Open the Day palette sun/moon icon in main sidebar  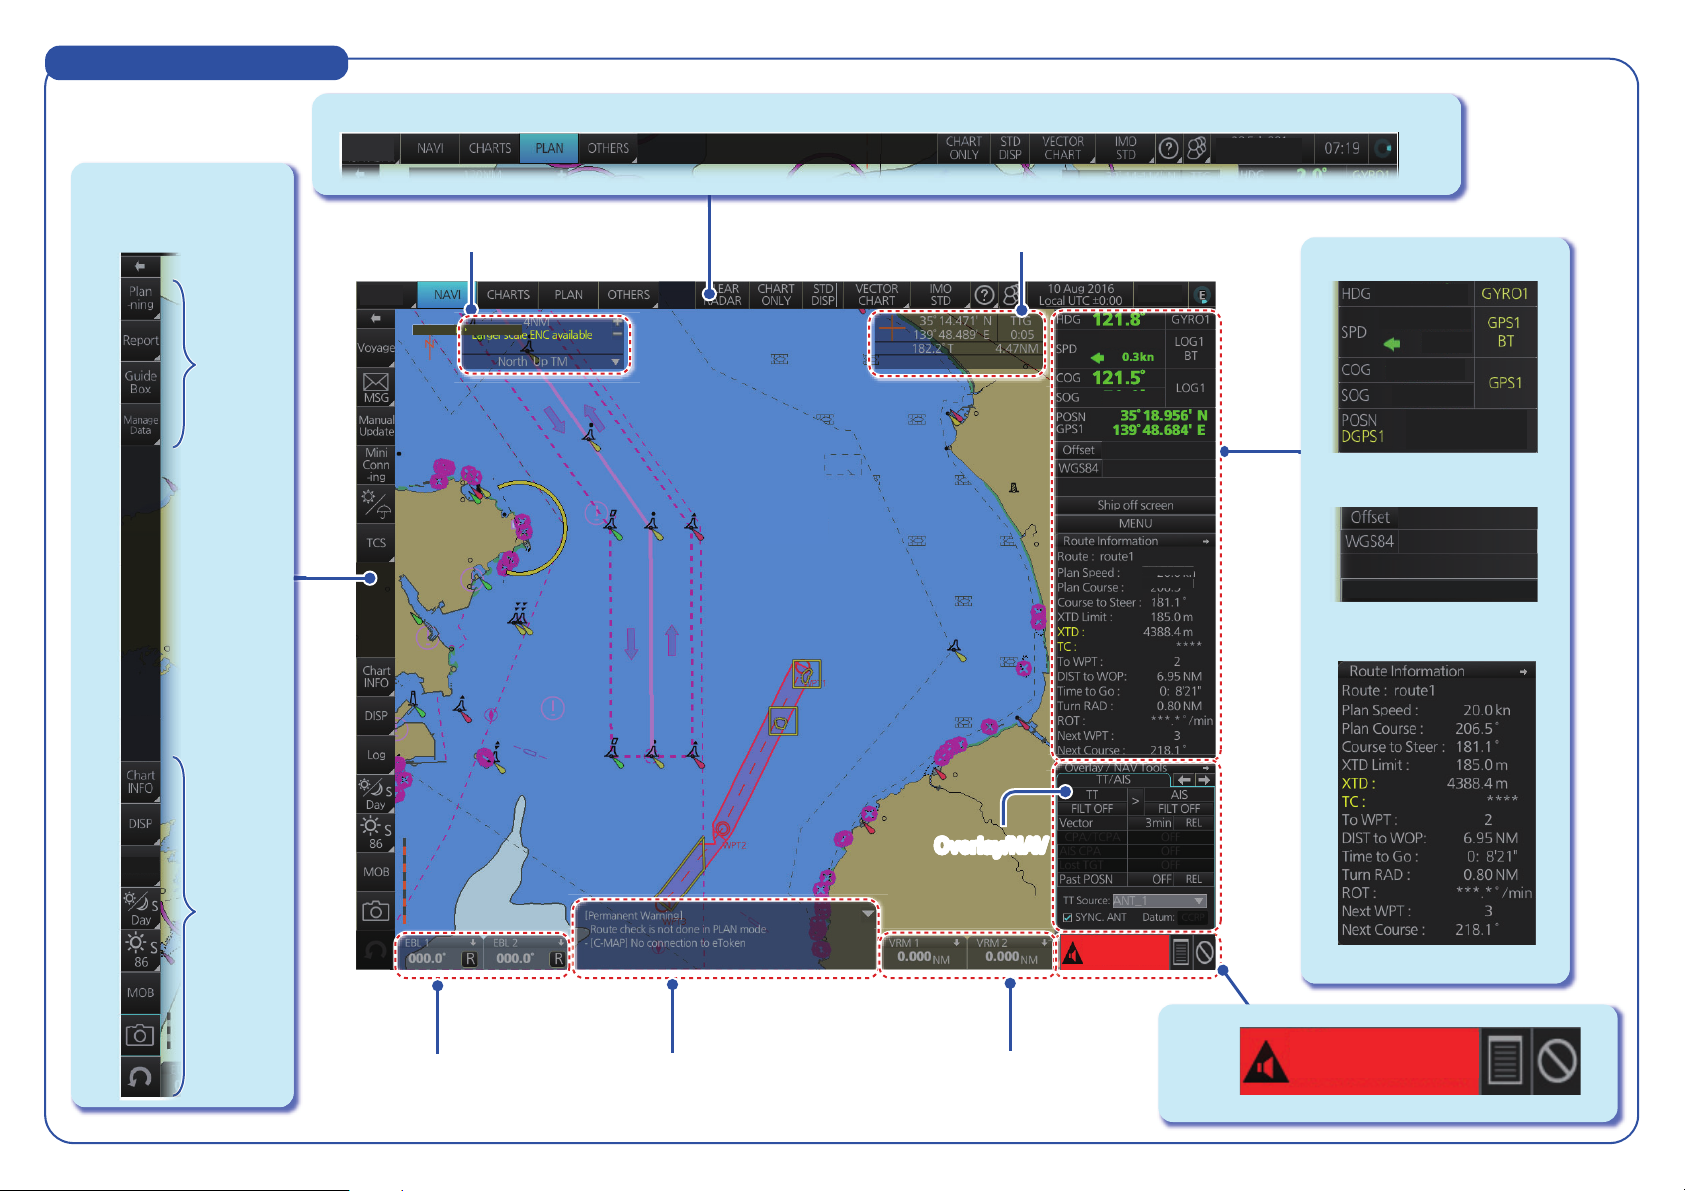[375, 794]
